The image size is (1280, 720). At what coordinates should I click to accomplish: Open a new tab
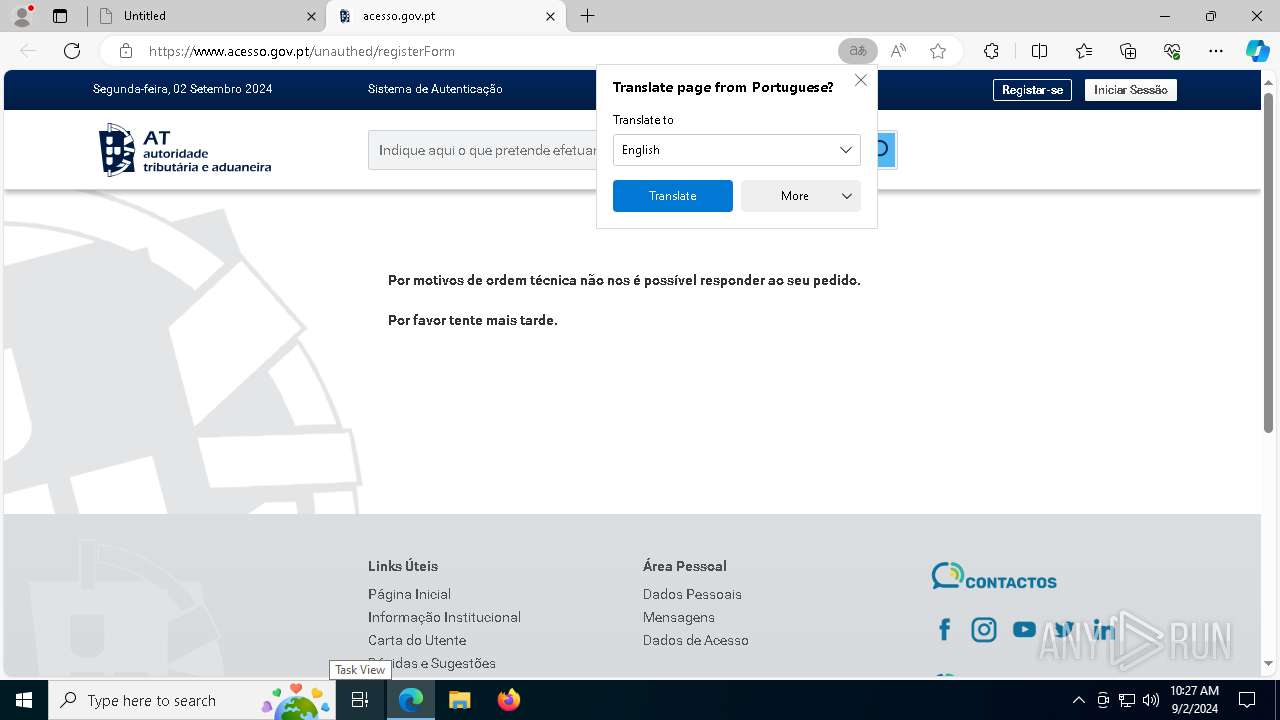(x=588, y=16)
